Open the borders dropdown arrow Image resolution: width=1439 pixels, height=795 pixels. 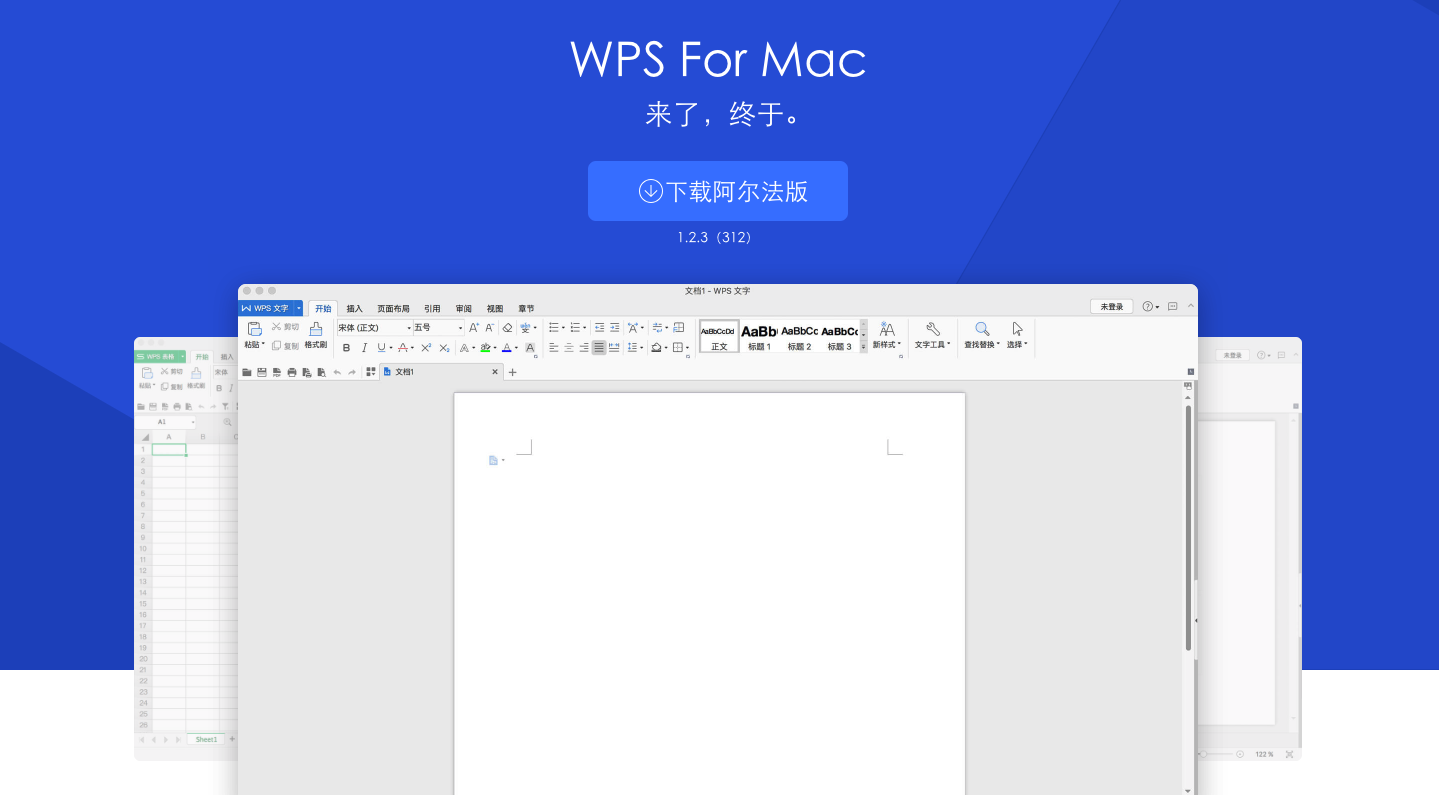click(x=687, y=348)
